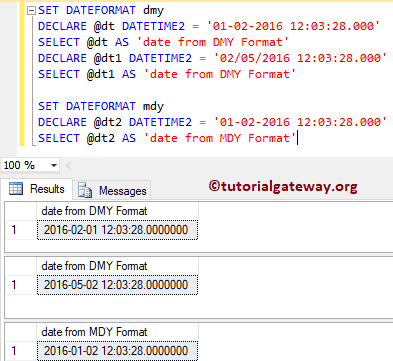The width and height of the screenshot is (393, 361).
Task: Click the Results grid icon
Action: pyautogui.click(x=16, y=189)
